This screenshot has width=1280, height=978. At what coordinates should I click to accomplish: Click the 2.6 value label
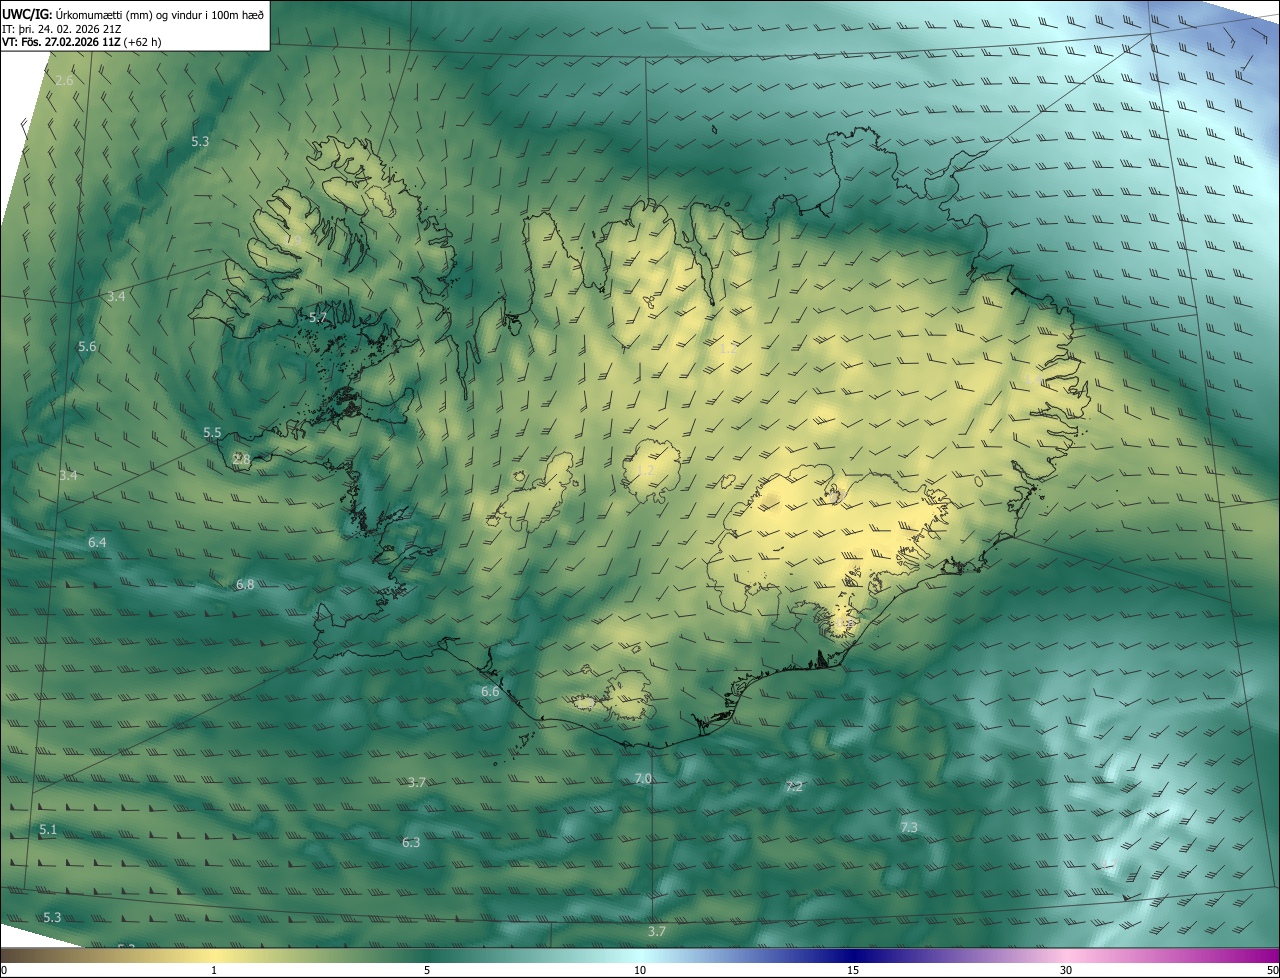(x=64, y=80)
